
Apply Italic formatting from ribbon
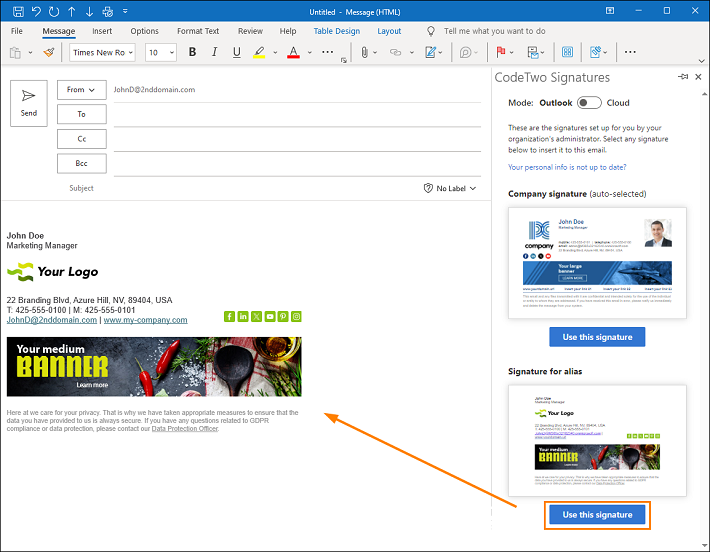tap(214, 53)
